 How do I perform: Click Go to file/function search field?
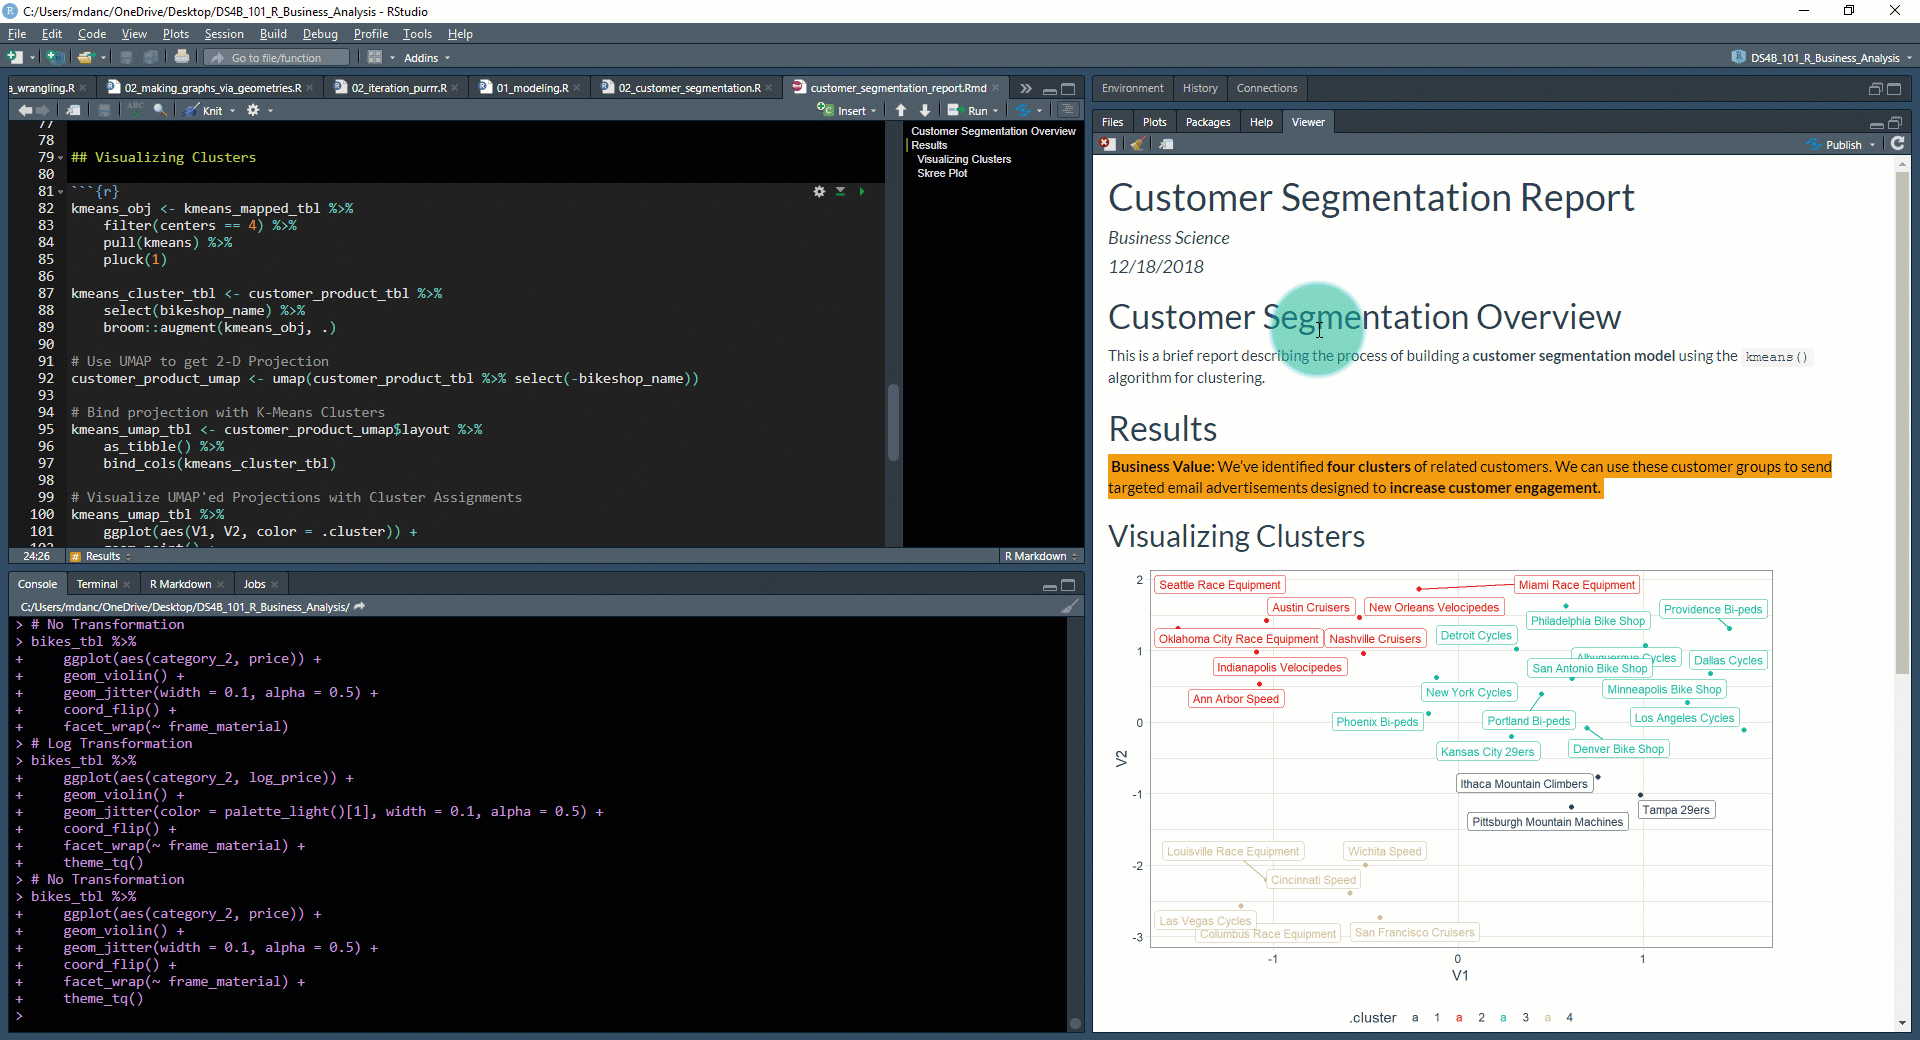pyautogui.click(x=277, y=58)
